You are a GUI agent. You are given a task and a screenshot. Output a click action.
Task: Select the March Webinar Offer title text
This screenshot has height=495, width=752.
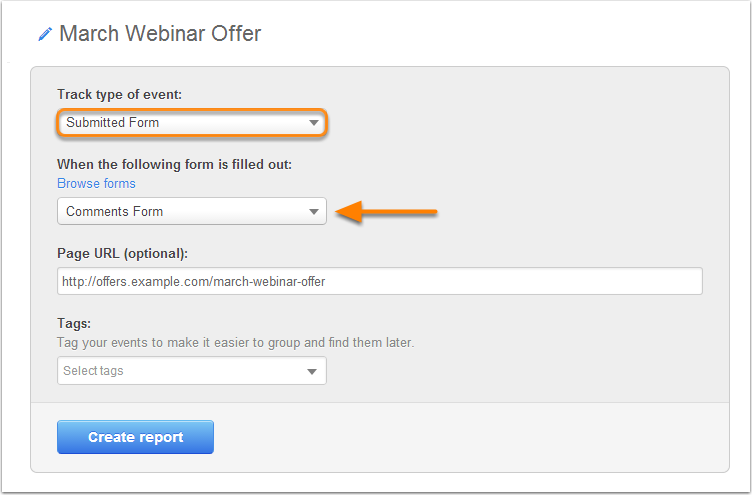pyautogui.click(x=160, y=34)
